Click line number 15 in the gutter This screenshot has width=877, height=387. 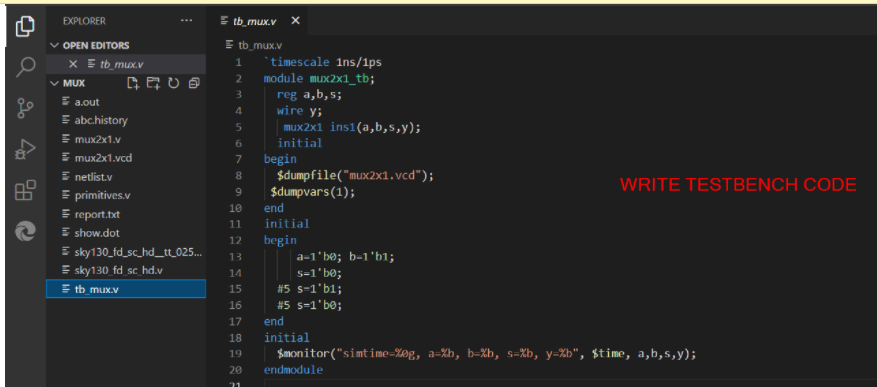235,289
